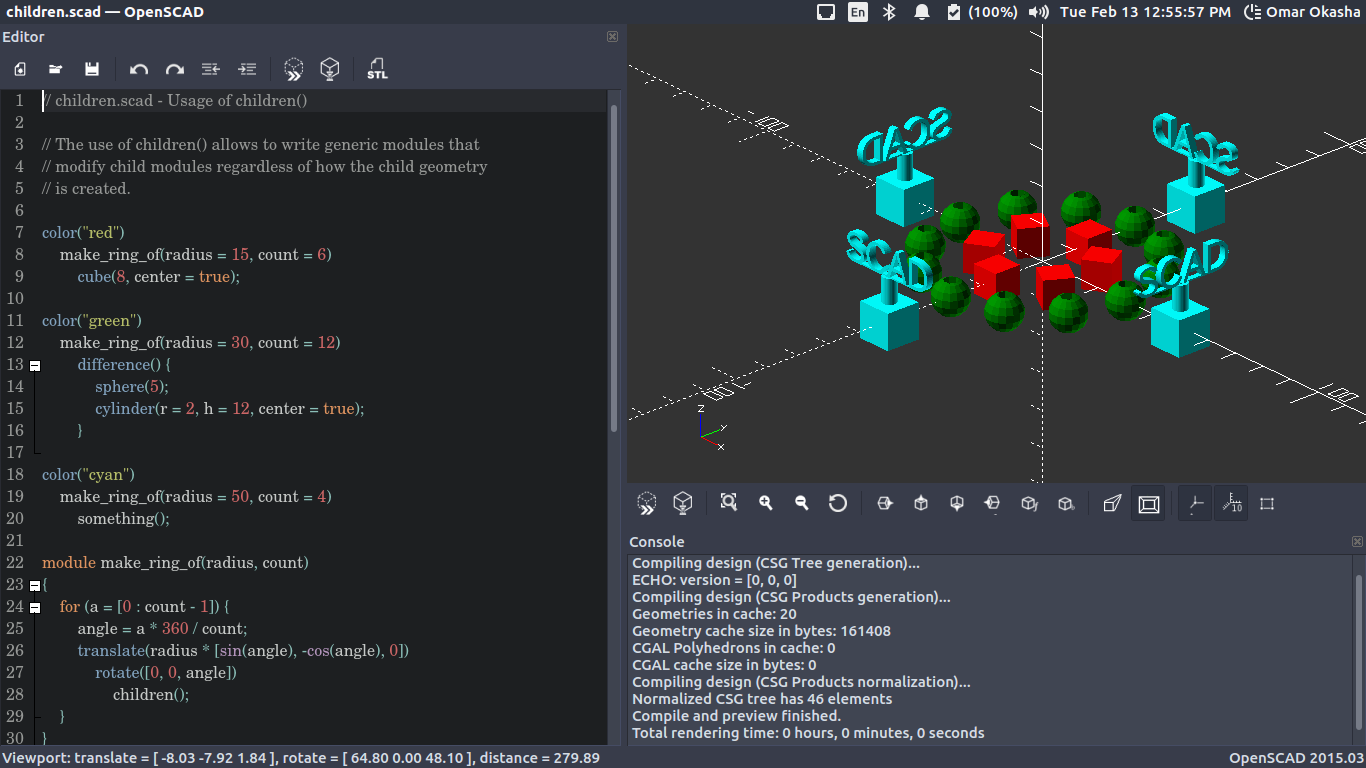Redo the edit in the editor toolbar
Viewport: 1366px width, 768px height.
(175, 69)
